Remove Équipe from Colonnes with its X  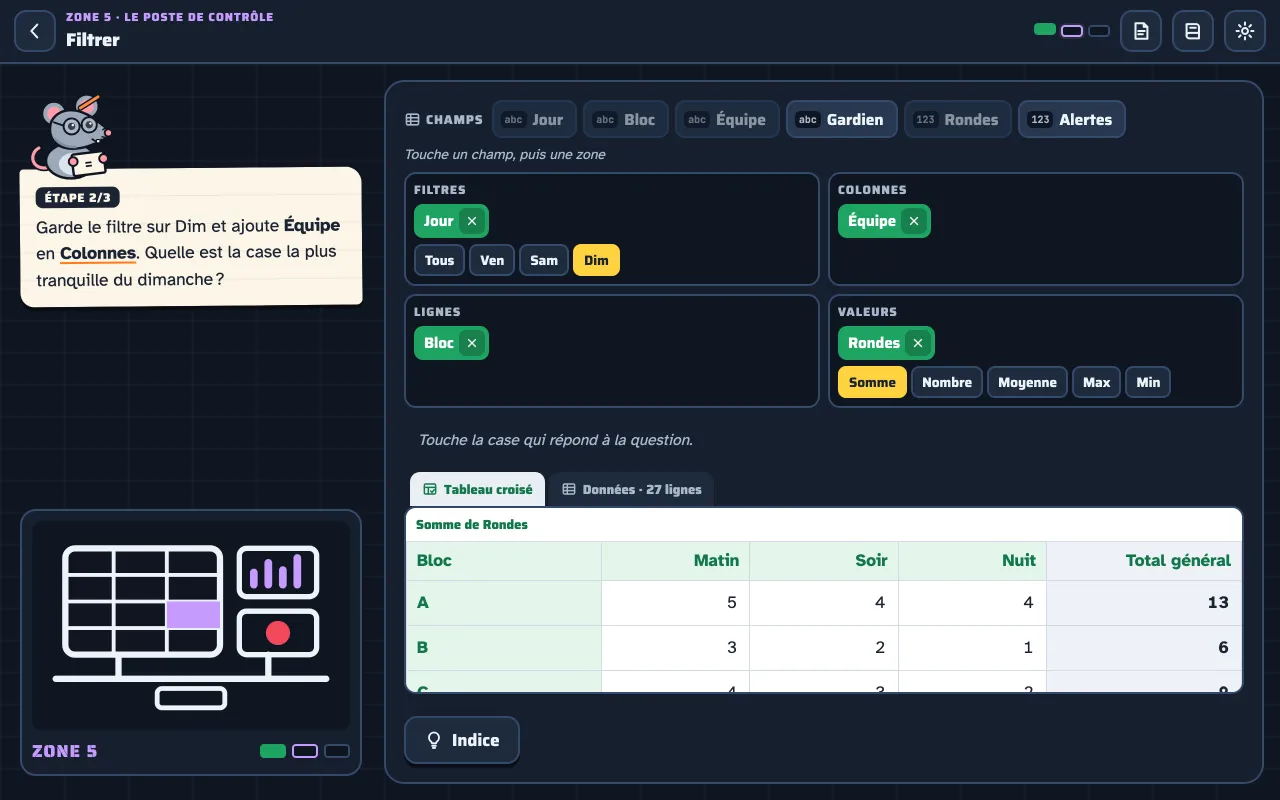point(914,221)
